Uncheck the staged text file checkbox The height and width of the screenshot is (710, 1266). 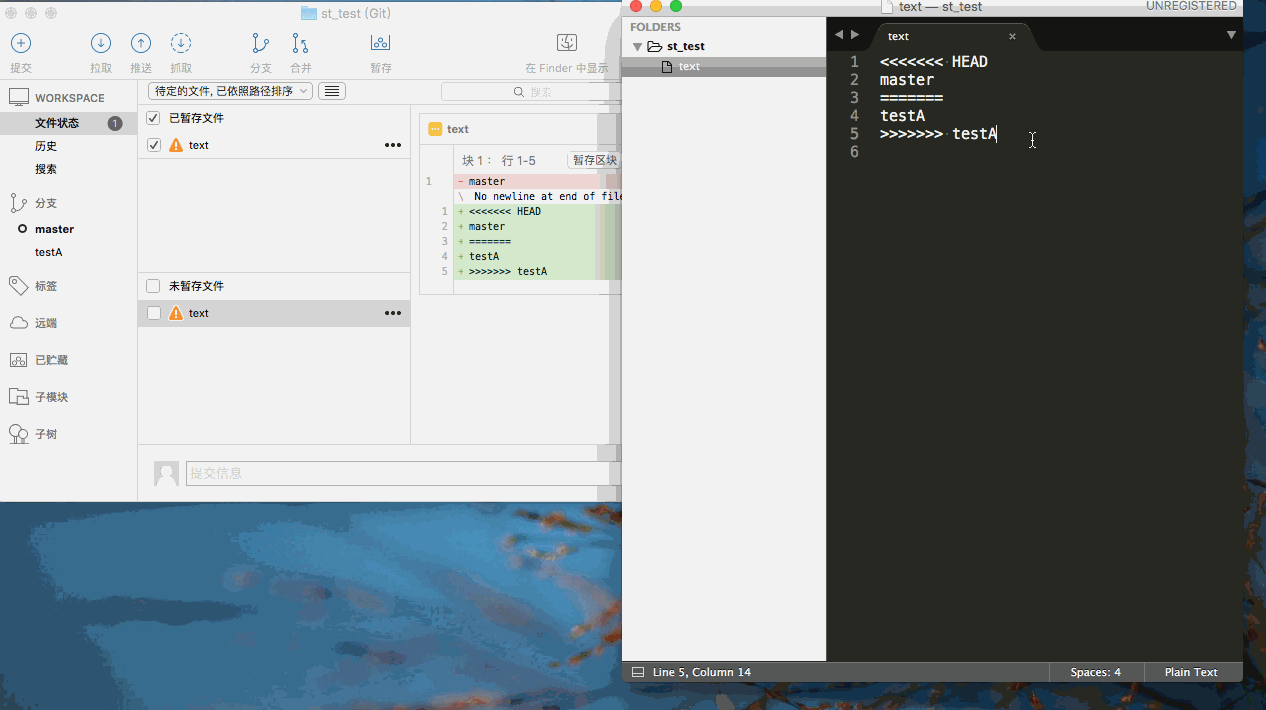pyautogui.click(x=153, y=145)
